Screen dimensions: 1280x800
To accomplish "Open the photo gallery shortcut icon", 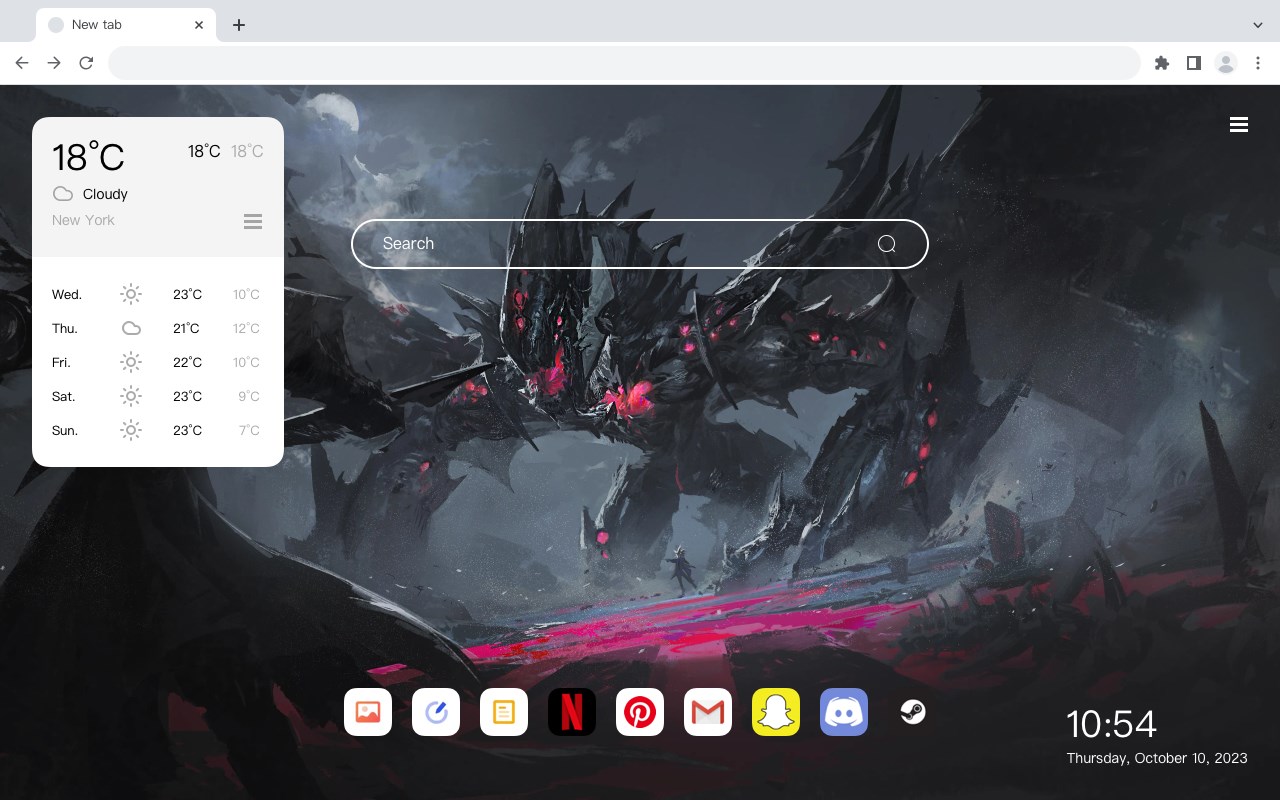I will click(368, 712).
